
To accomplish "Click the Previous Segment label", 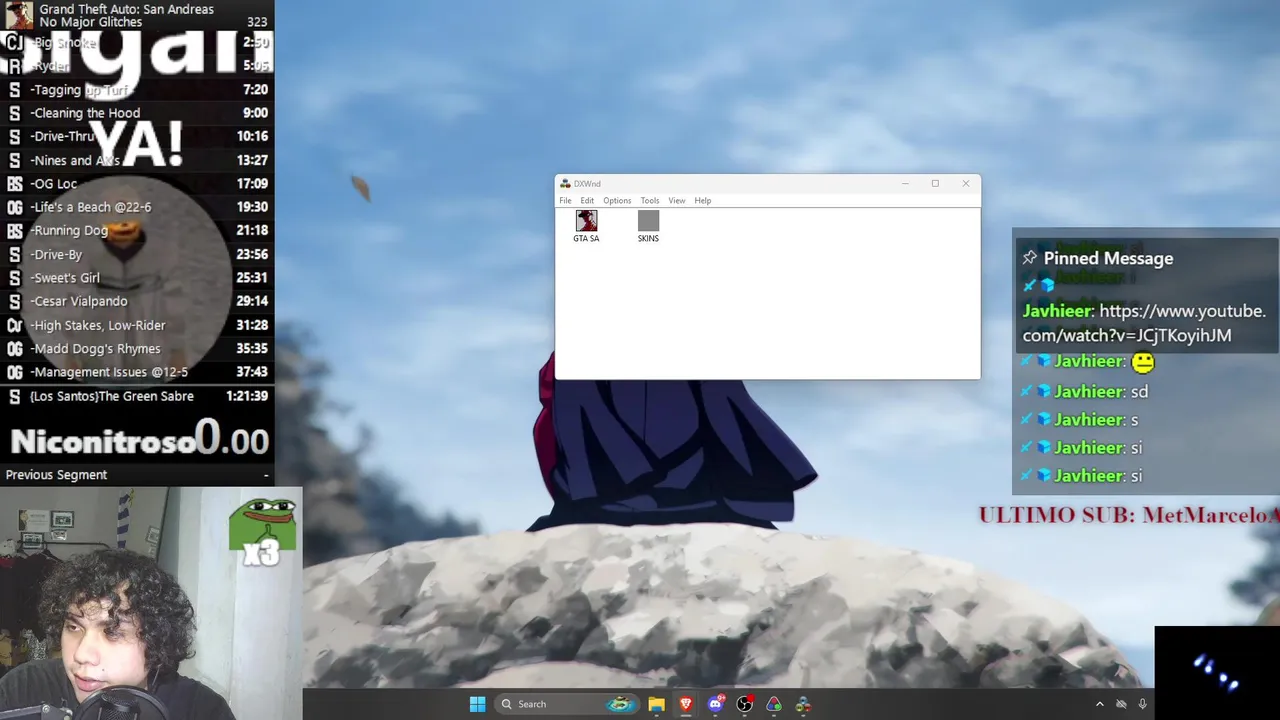I will (56, 475).
